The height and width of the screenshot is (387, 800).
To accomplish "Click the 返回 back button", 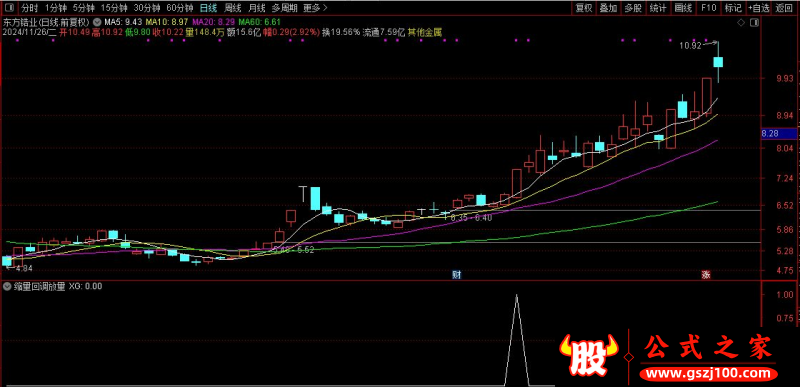I will tap(783, 8).
